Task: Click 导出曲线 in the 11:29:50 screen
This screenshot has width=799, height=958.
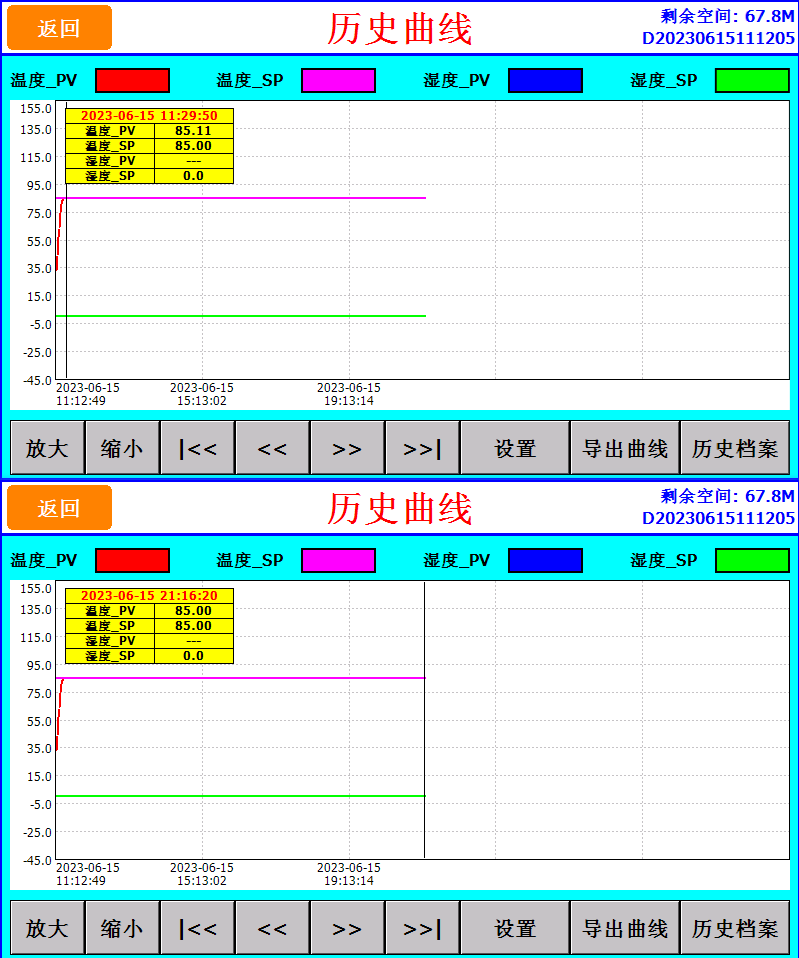Action: pos(625,448)
